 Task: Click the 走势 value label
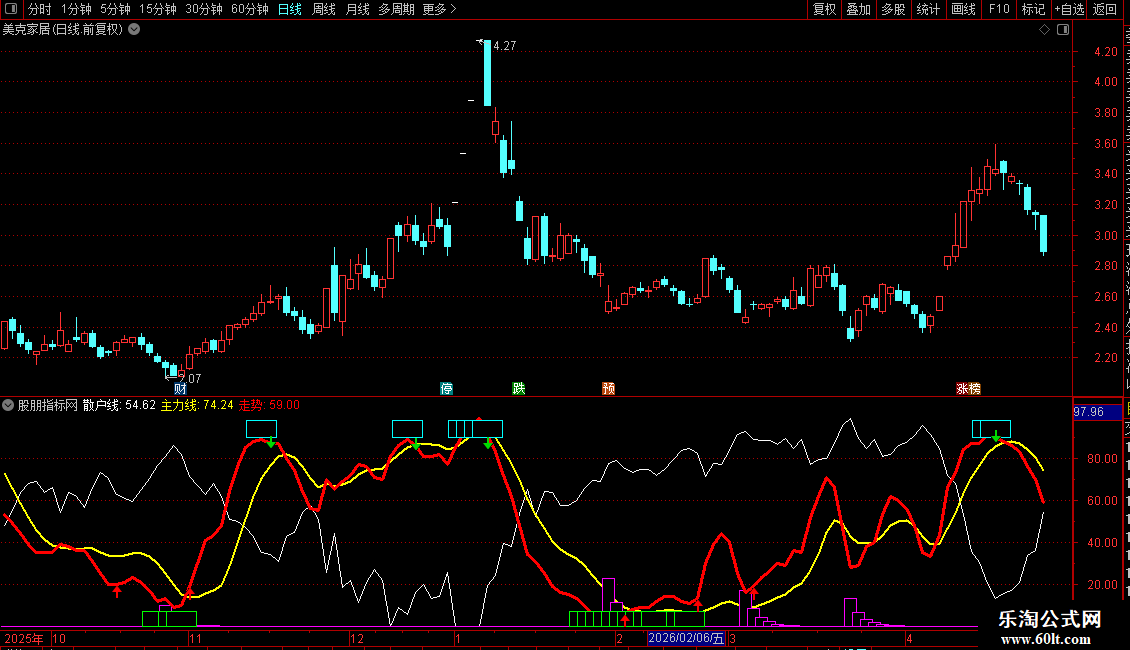(269, 405)
